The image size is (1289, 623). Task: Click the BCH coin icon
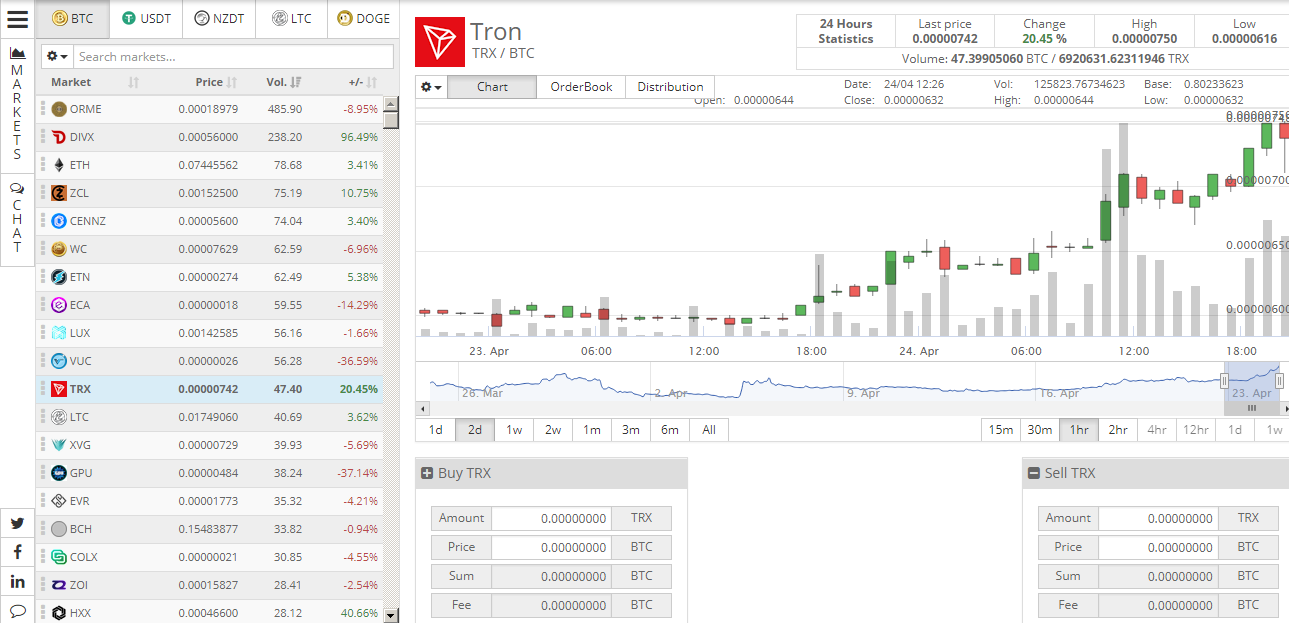(59, 529)
